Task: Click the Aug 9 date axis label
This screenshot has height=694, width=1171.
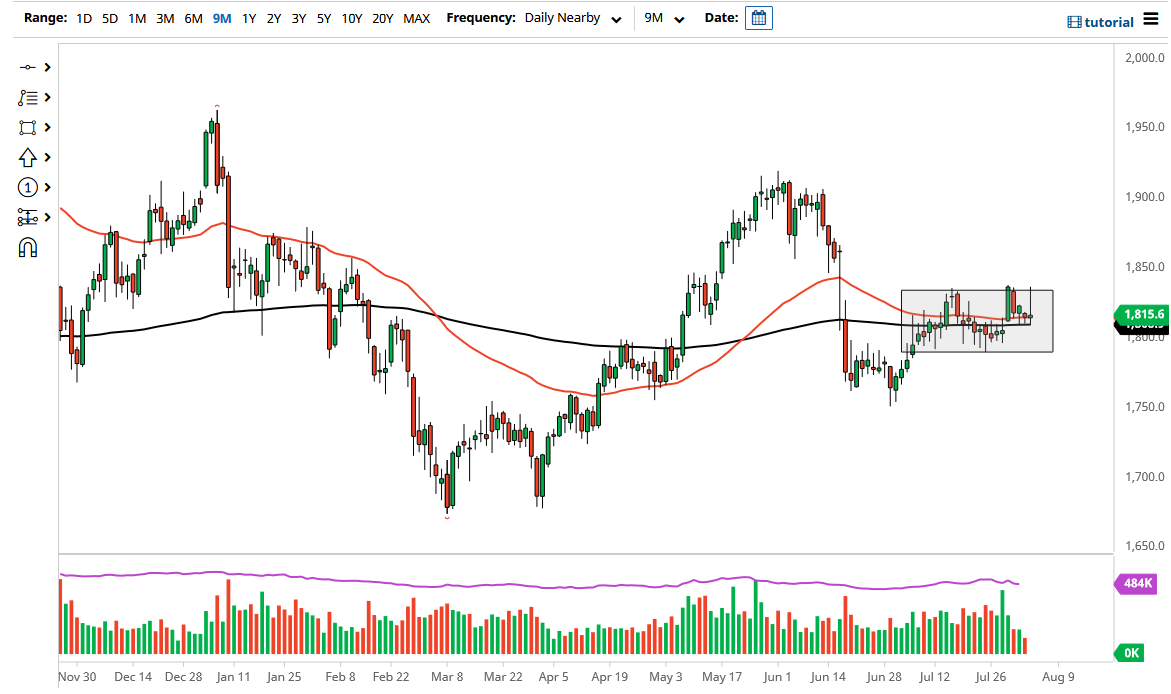Action: coord(1057,677)
